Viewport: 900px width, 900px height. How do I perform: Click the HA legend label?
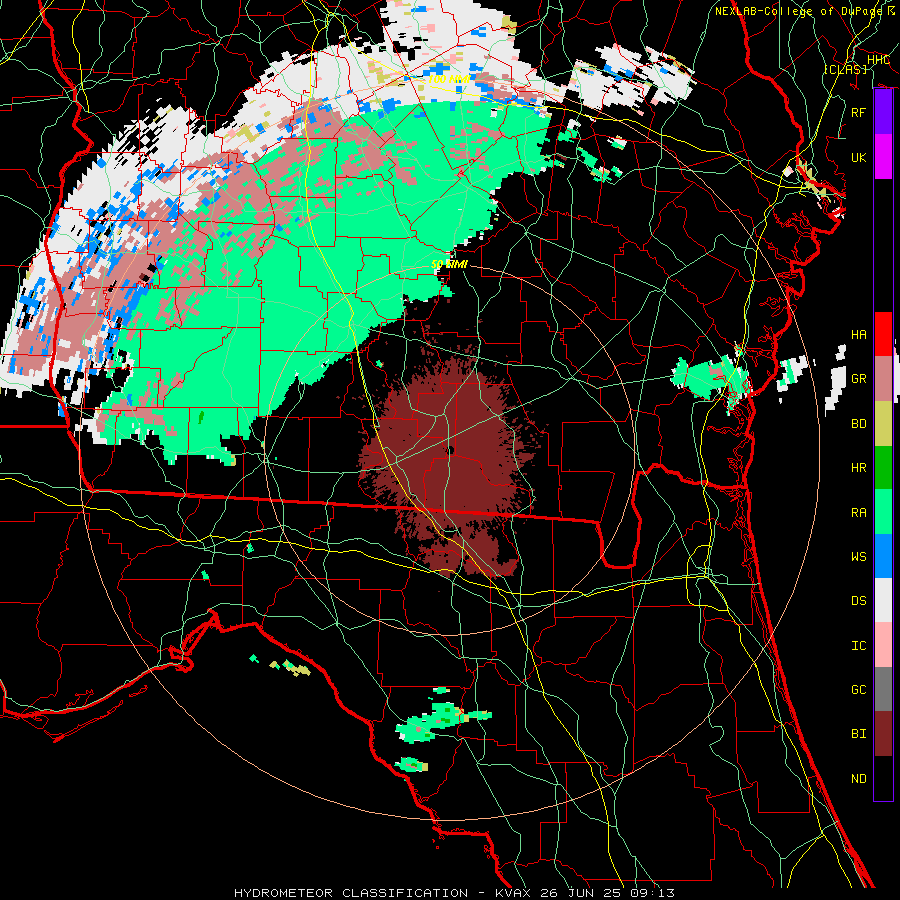[x=858, y=334]
